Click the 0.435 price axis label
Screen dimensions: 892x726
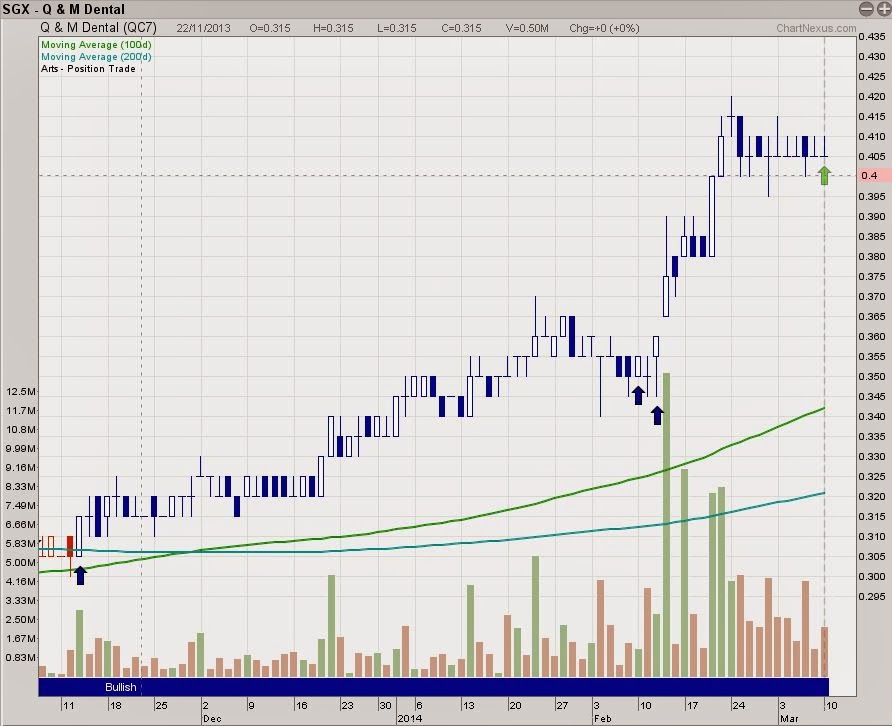pyautogui.click(x=872, y=36)
